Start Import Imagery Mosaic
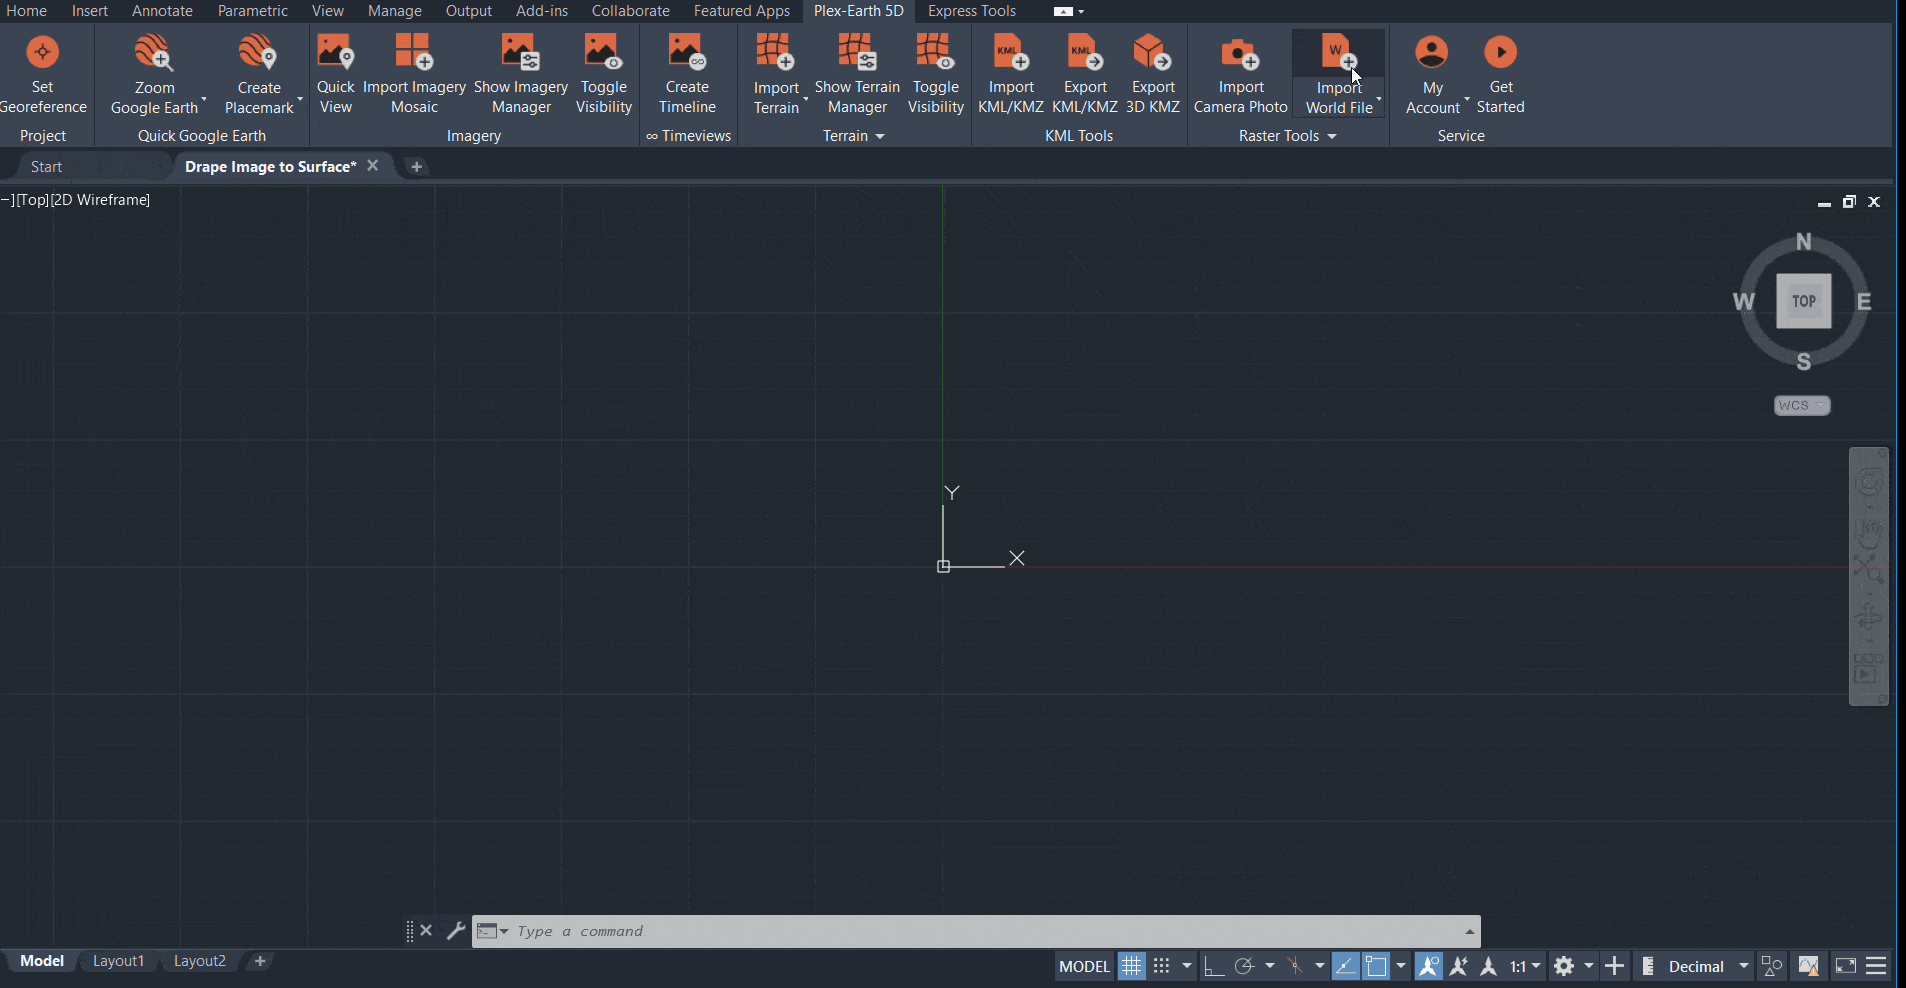The image size is (1906, 988). click(414, 74)
